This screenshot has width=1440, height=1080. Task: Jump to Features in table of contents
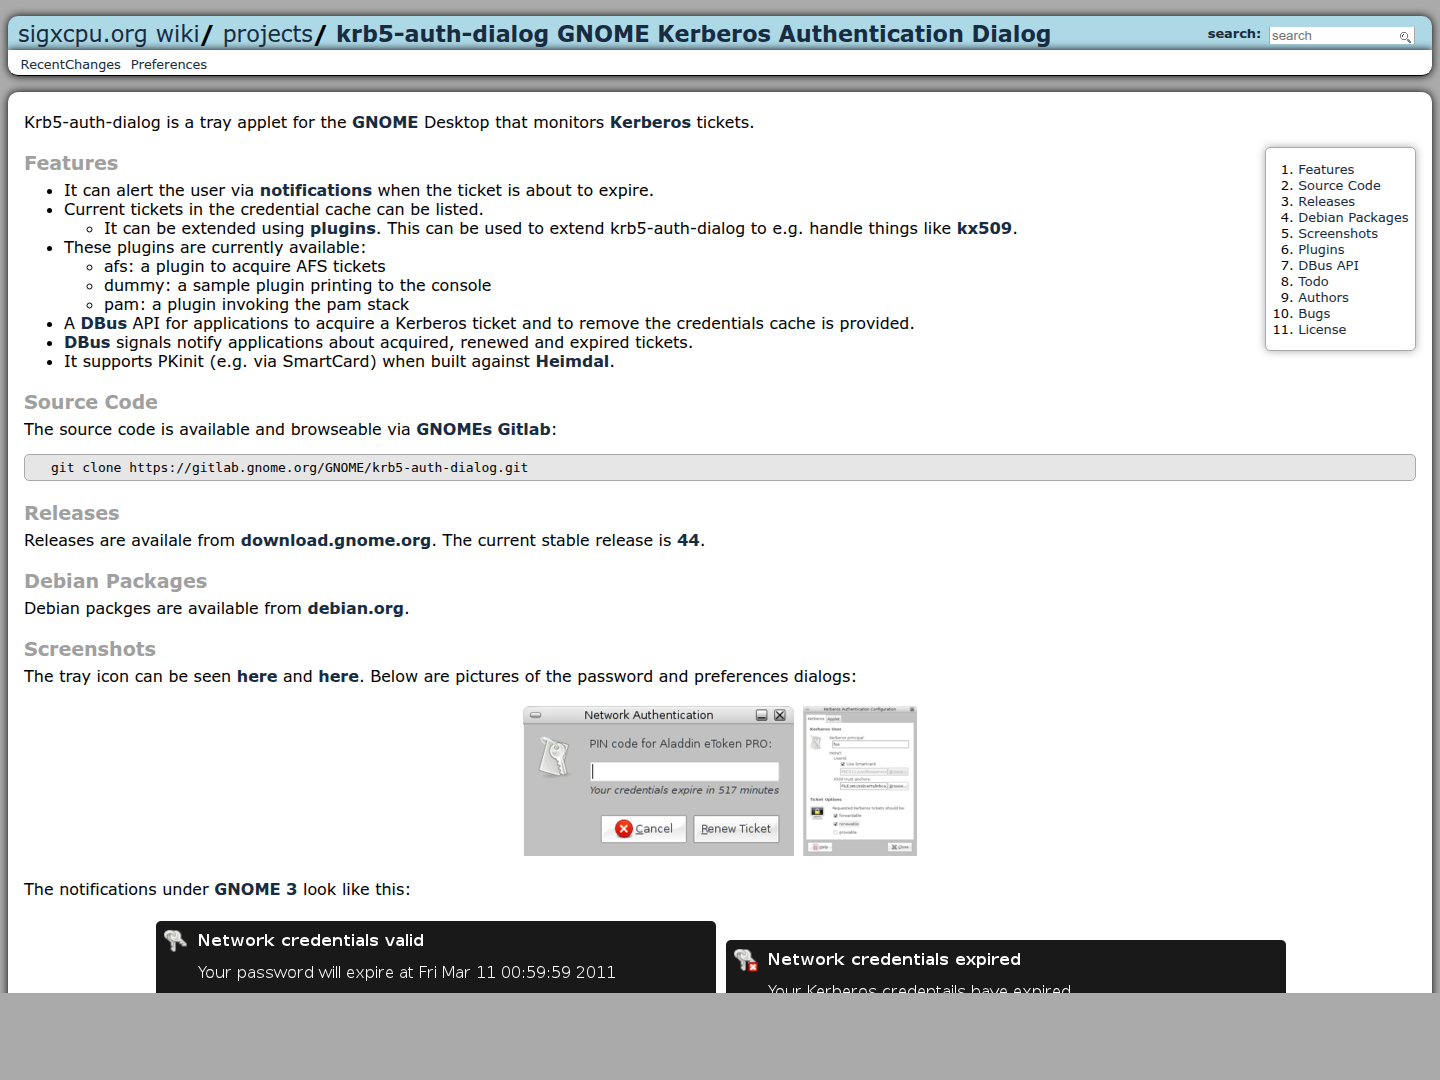[1326, 170]
